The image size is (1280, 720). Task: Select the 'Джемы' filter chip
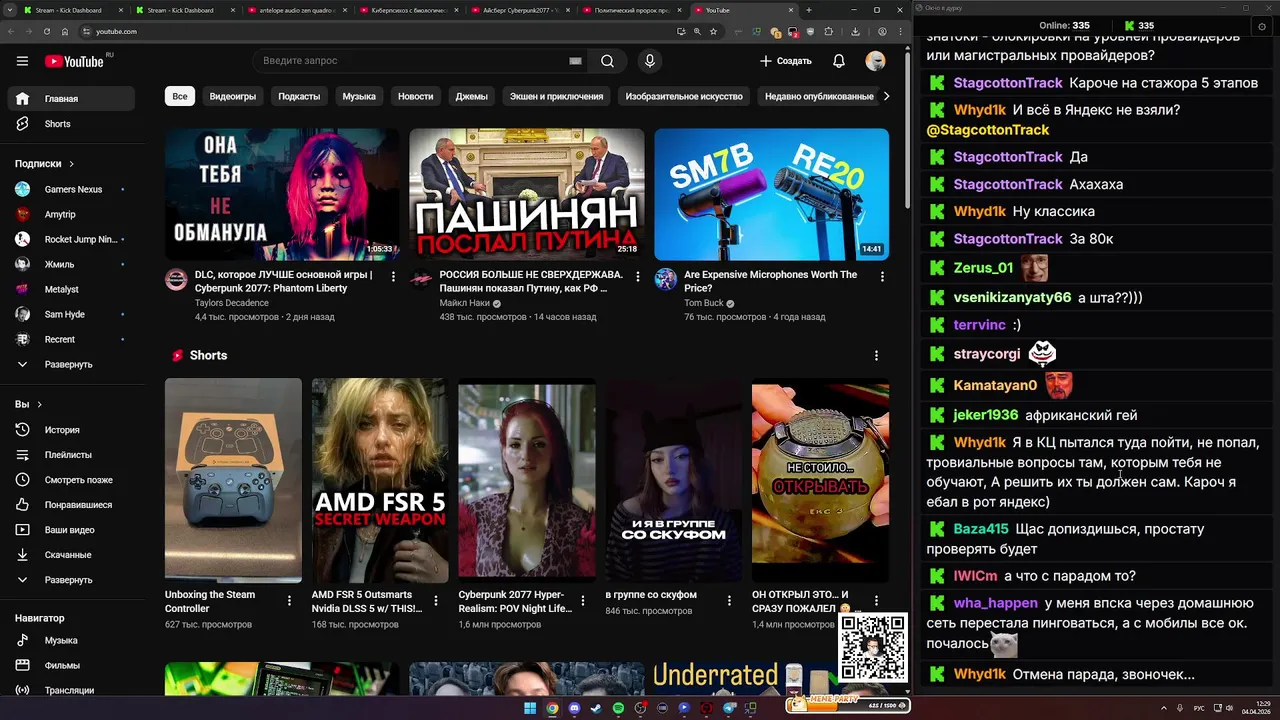(x=472, y=97)
